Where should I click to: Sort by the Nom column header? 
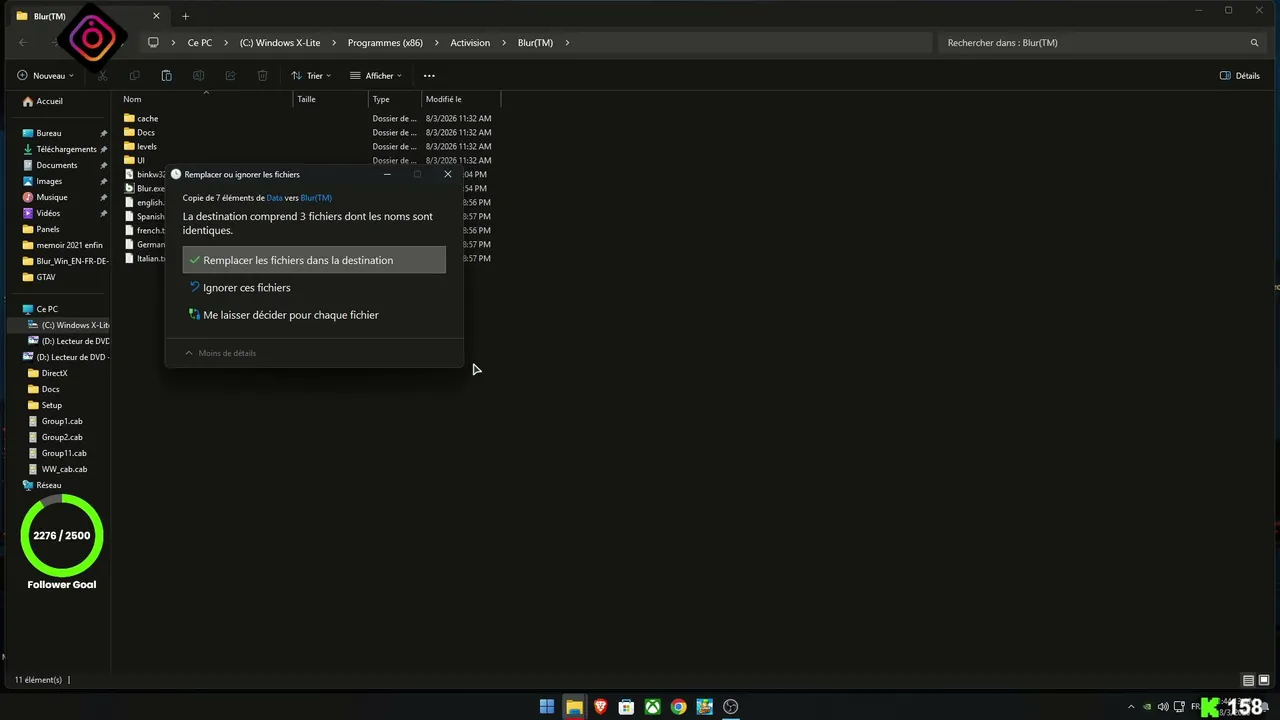pyautogui.click(x=207, y=99)
